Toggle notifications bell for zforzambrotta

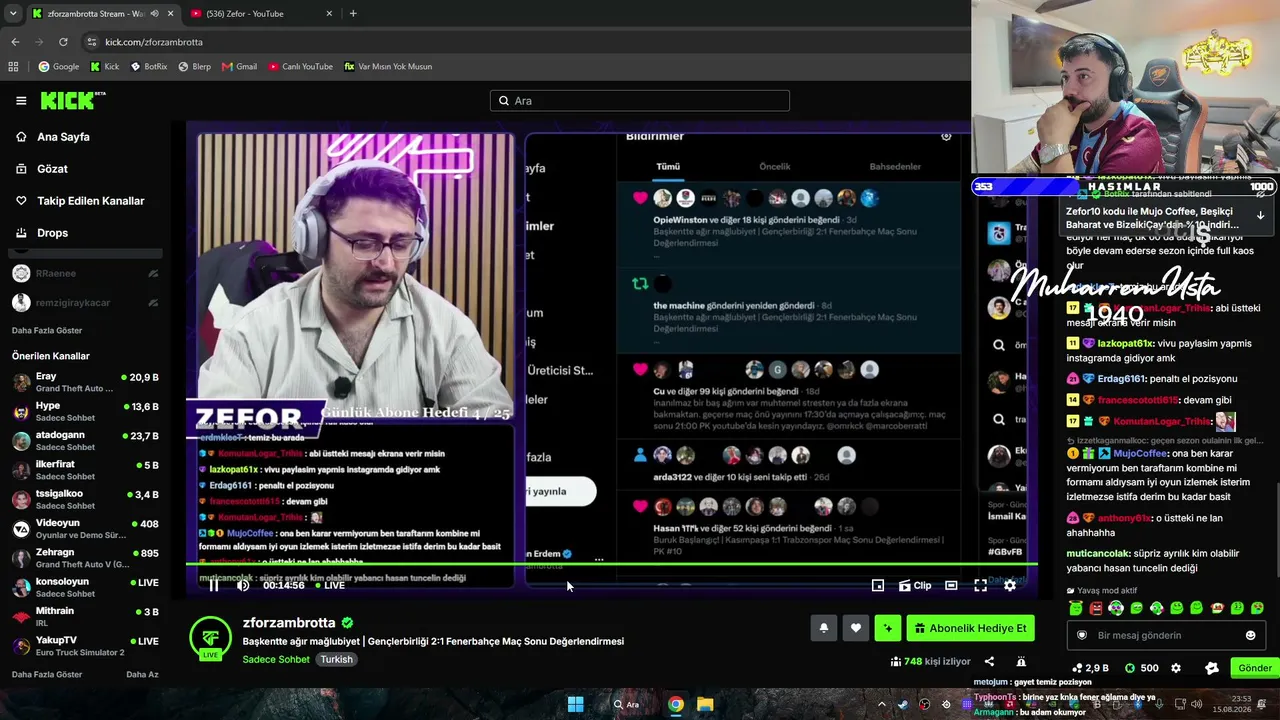click(x=824, y=628)
